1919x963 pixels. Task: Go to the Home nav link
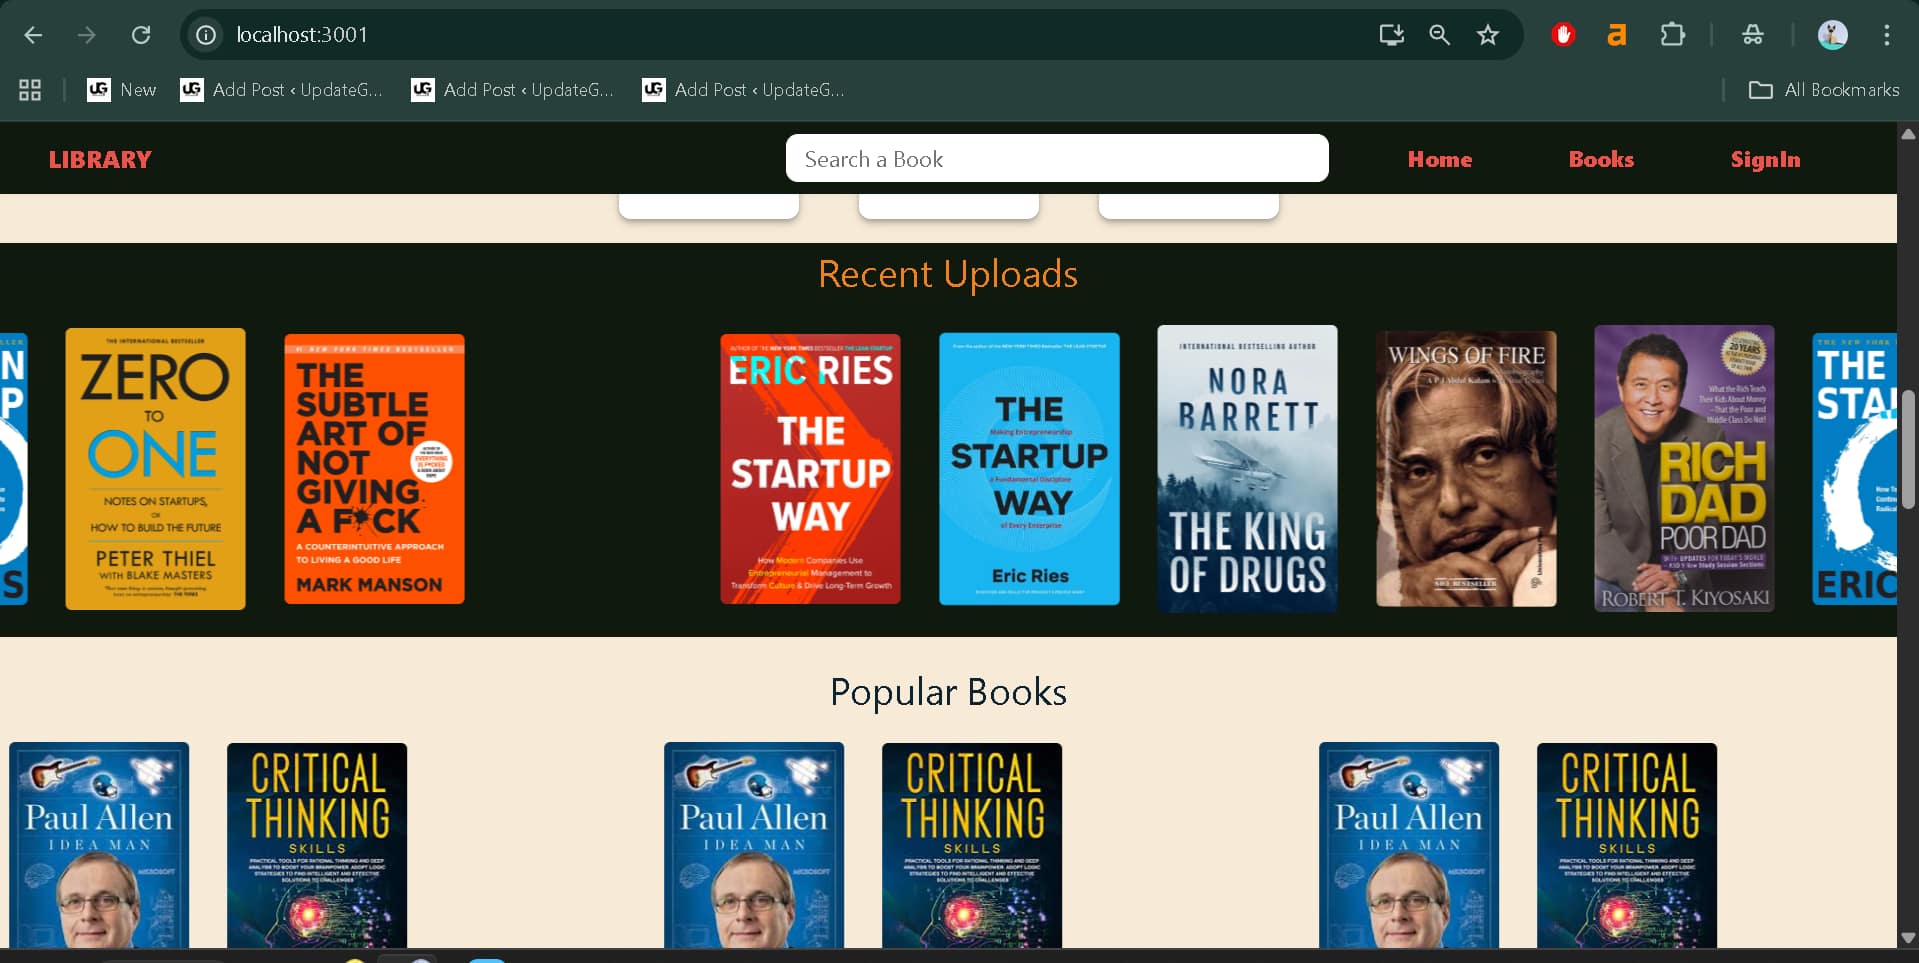(1439, 159)
